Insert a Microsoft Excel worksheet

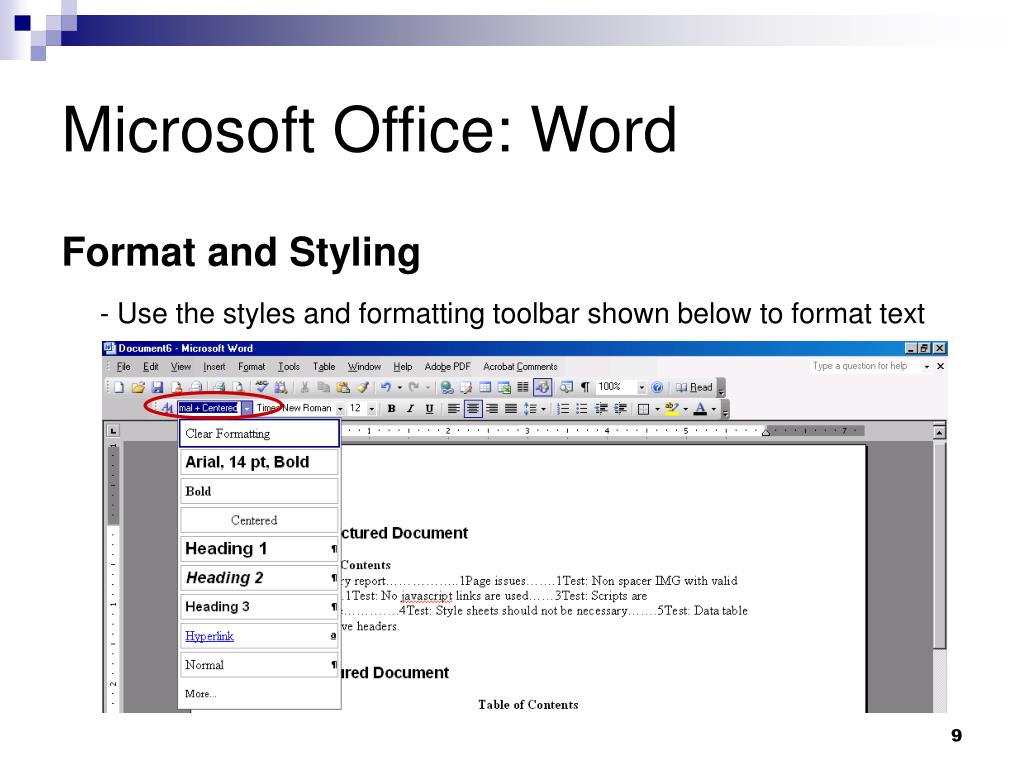pyautogui.click(x=504, y=387)
